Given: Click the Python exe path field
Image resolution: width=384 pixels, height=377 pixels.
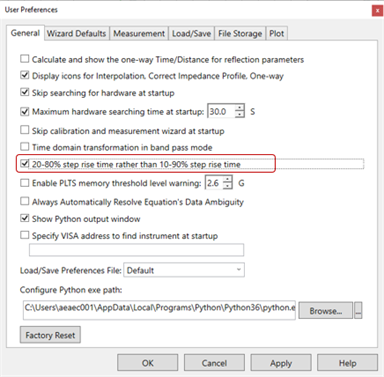Looking at the screenshot, I should click(x=159, y=310).
